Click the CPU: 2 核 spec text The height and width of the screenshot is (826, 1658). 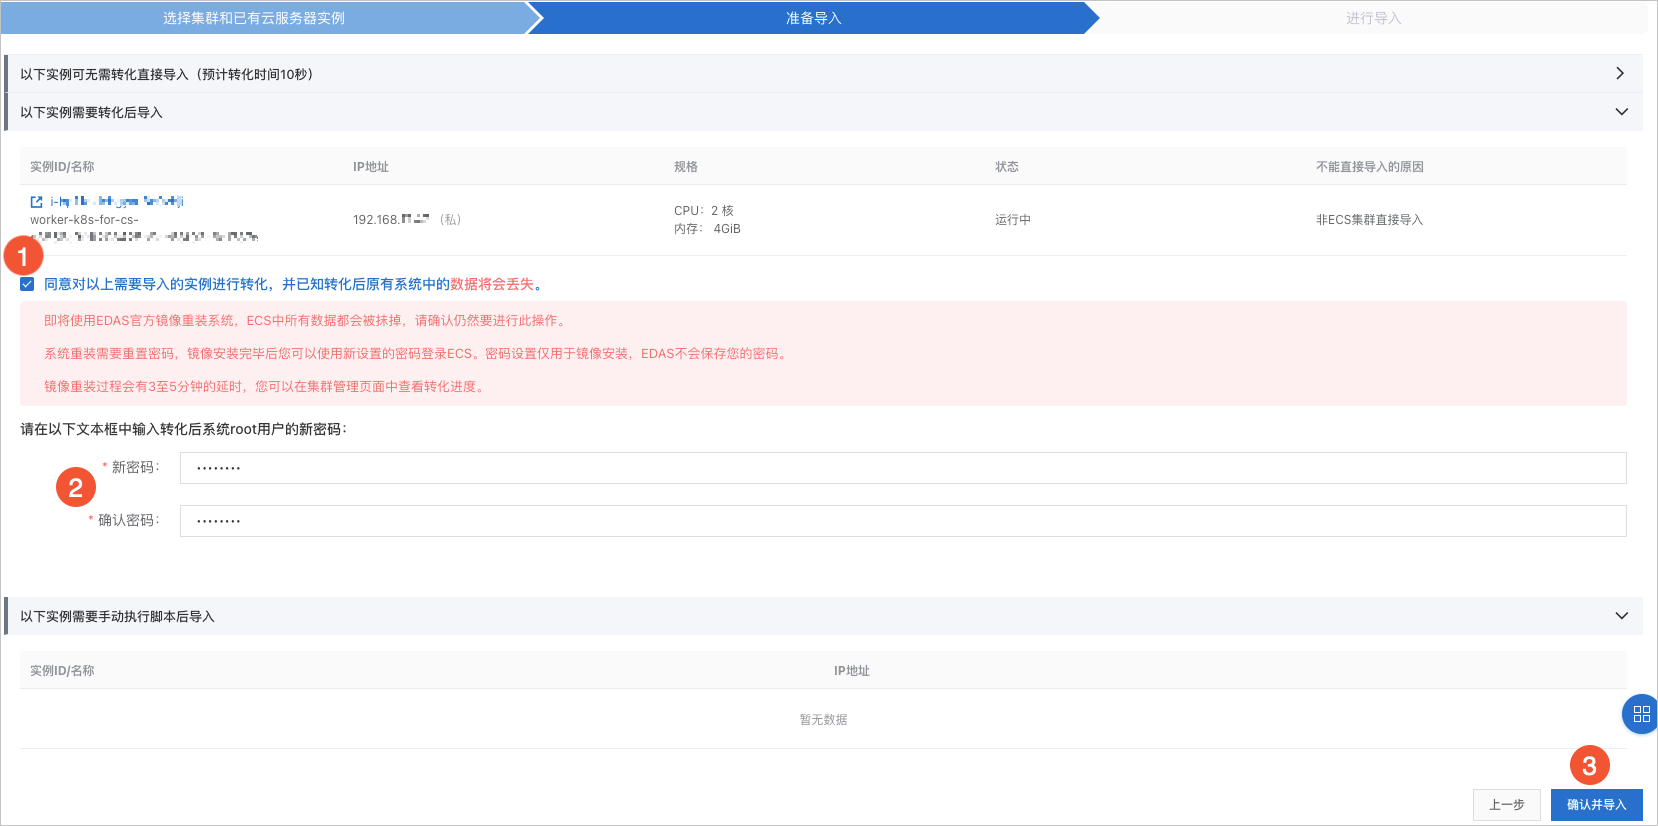(x=704, y=211)
